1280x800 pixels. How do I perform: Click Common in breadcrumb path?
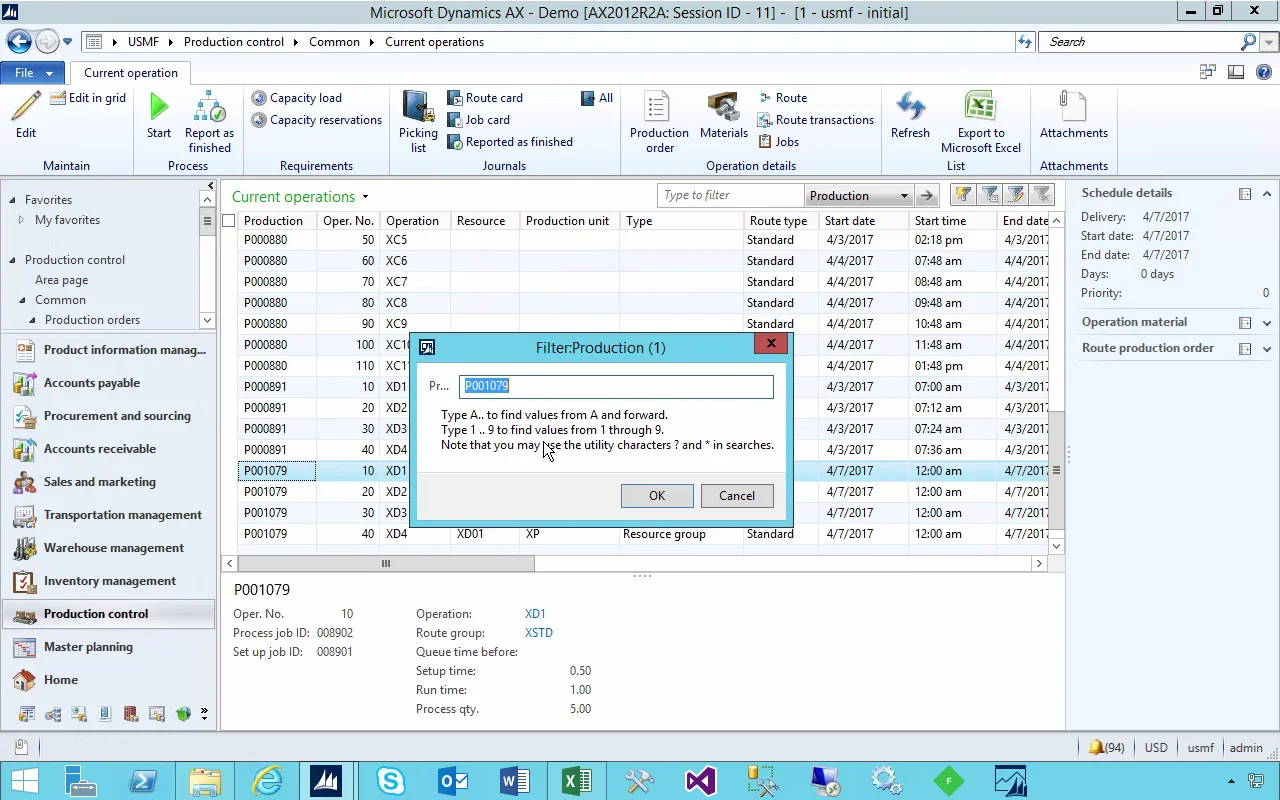point(334,42)
